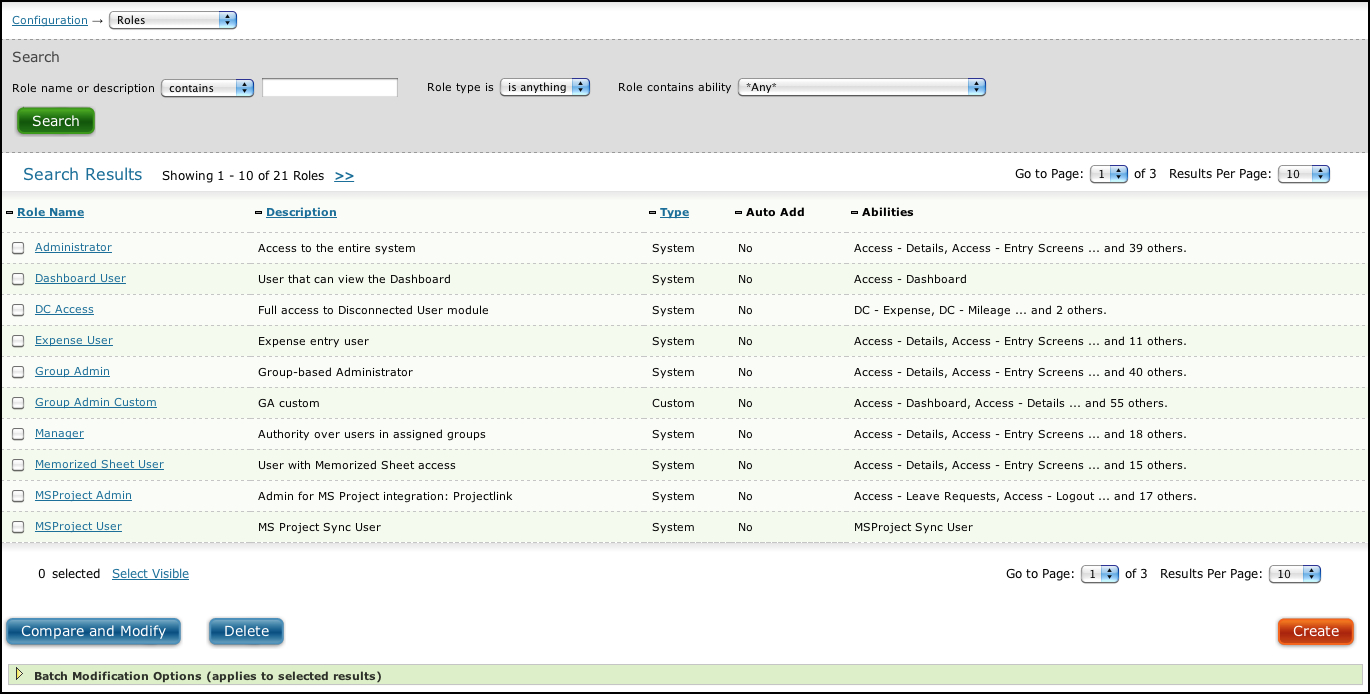Viewport: 1370px width, 694px height.
Task: Open the DC Access role link
Action: pos(64,309)
